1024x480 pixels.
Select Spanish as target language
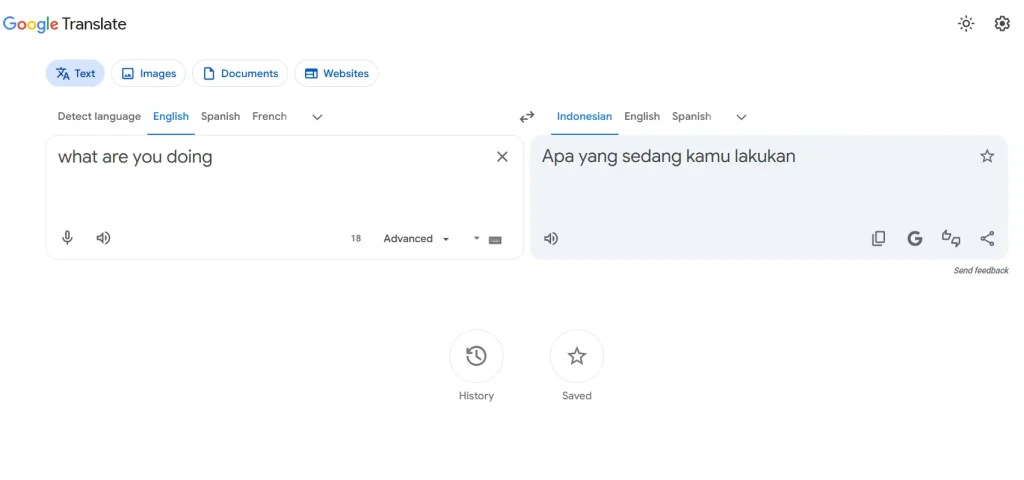click(x=692, y=116)
